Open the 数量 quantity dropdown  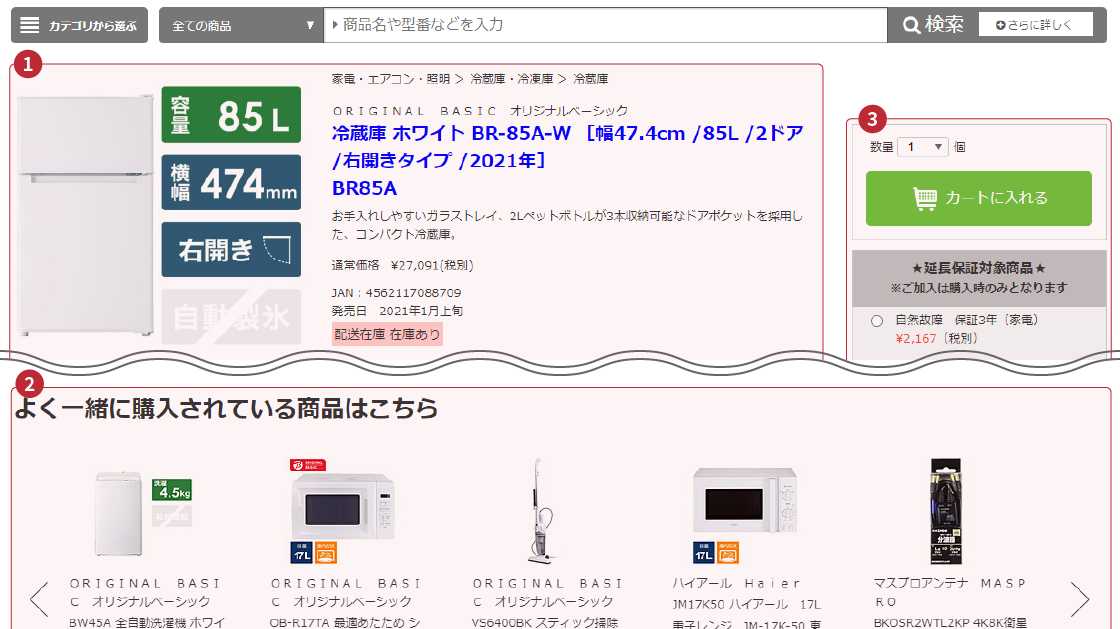click(x=922, y=147)
